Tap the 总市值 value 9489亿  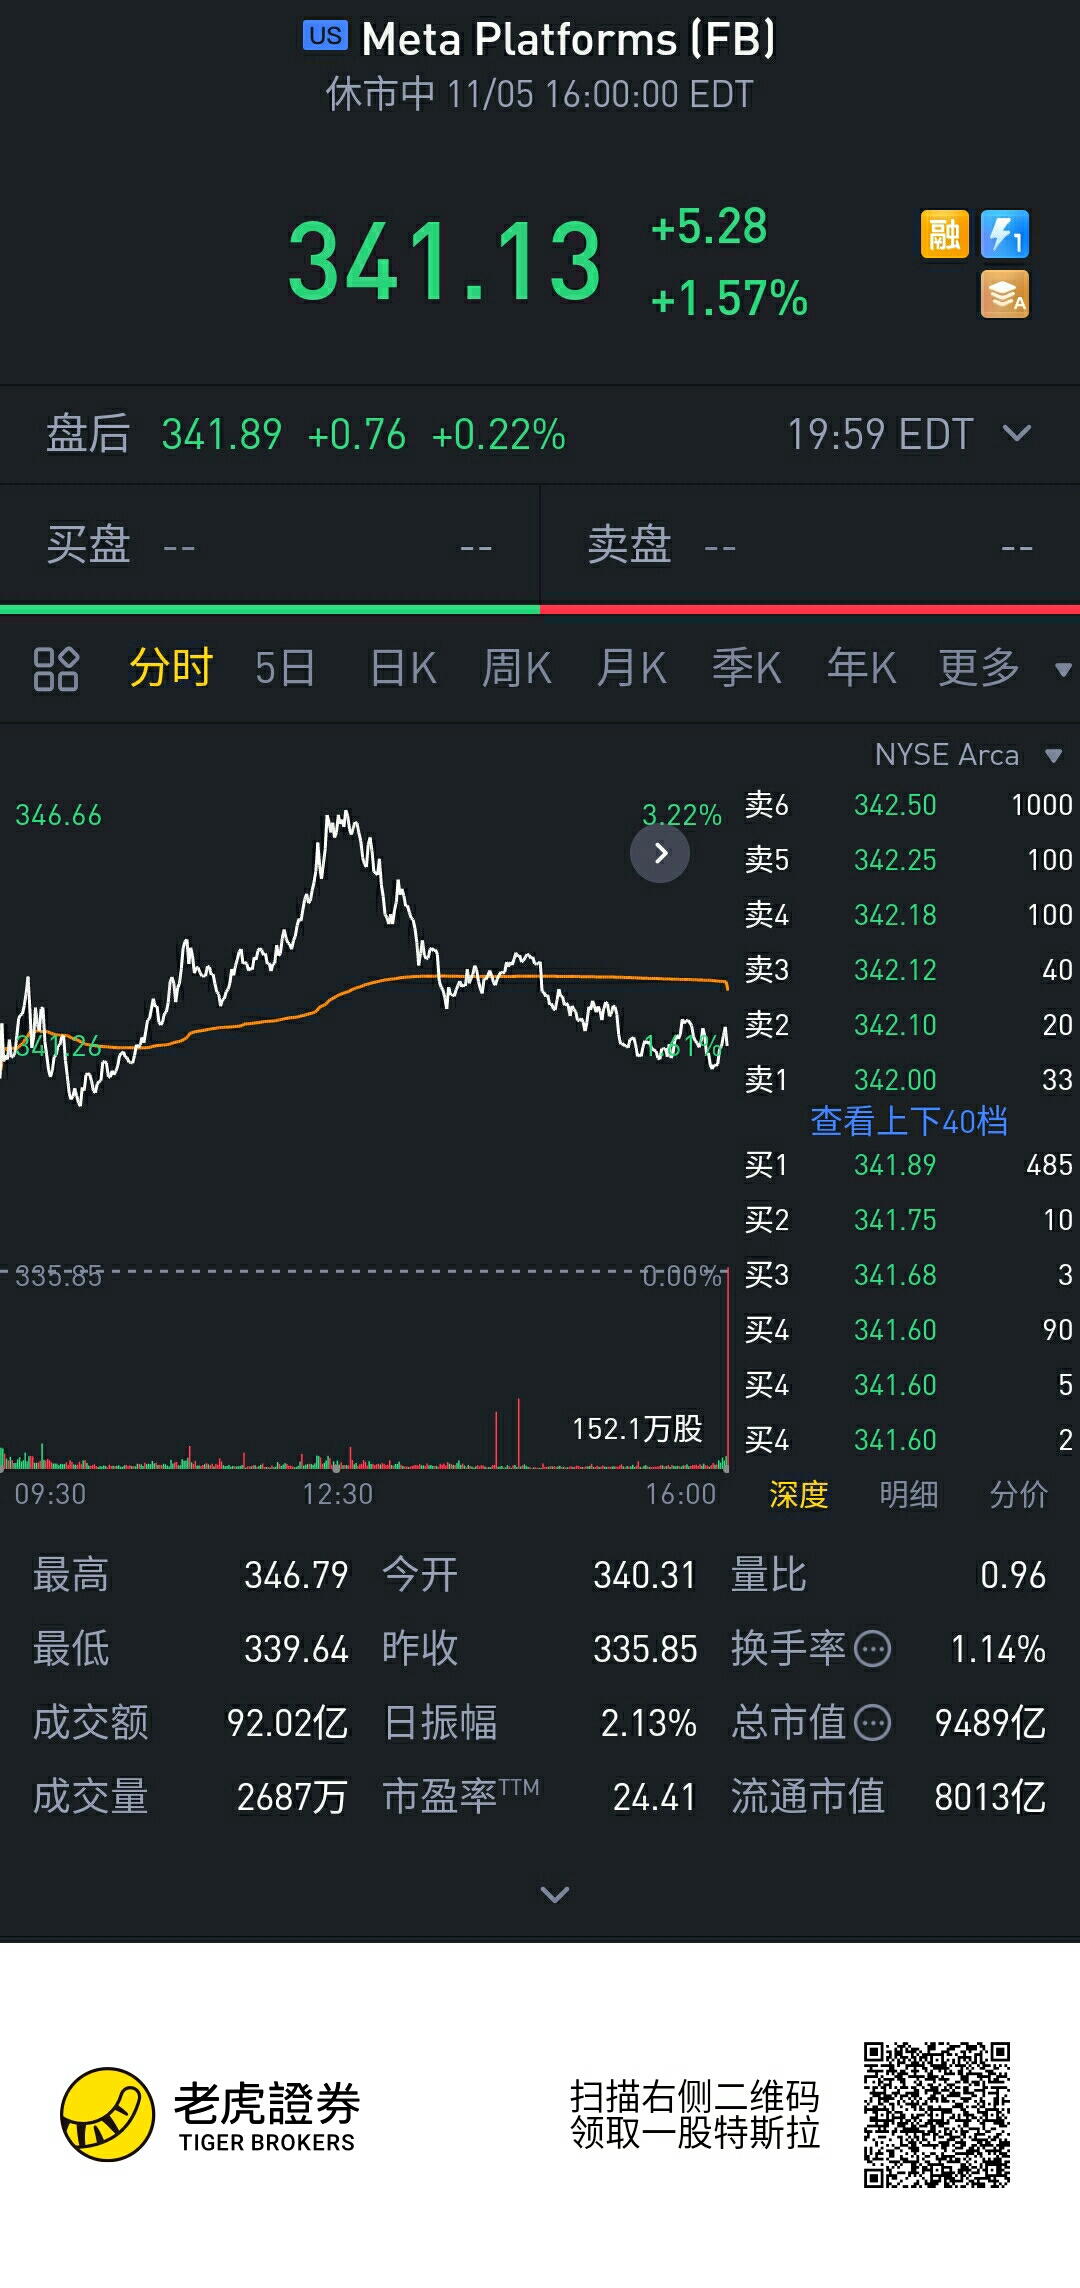990,1723
